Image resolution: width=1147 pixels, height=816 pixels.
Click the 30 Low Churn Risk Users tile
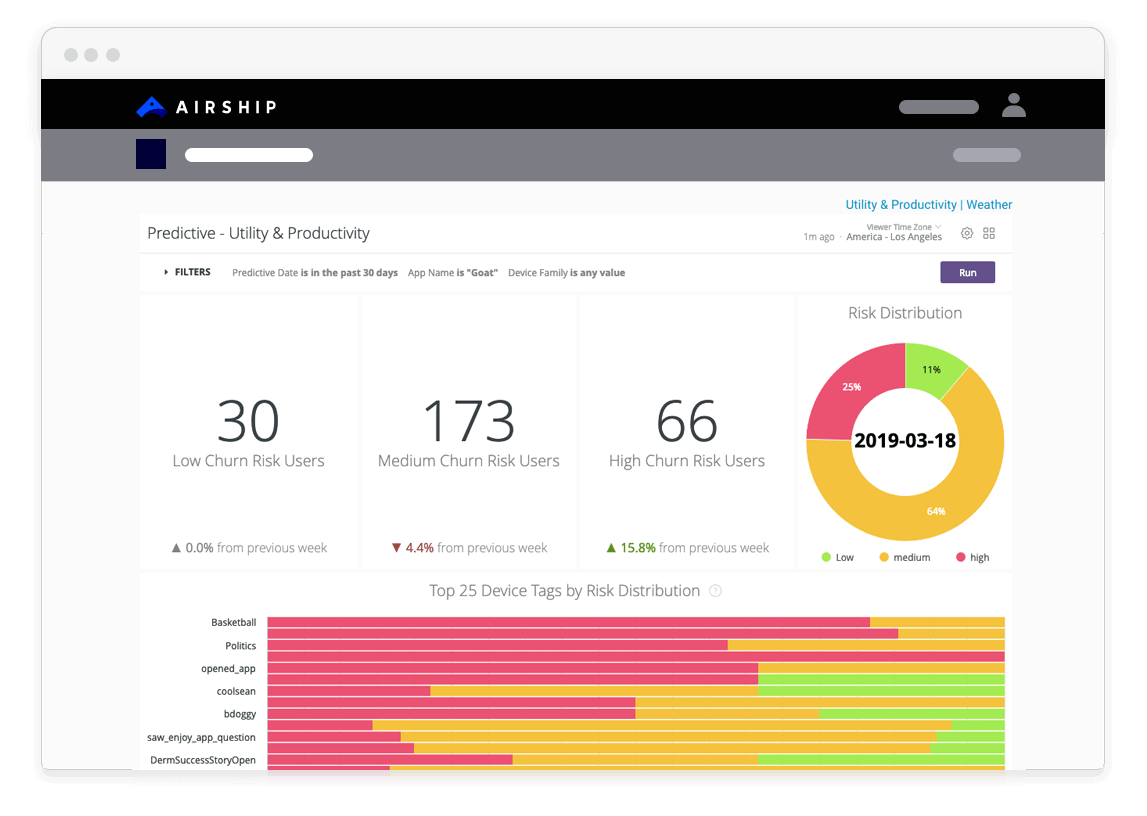point(249,432)
